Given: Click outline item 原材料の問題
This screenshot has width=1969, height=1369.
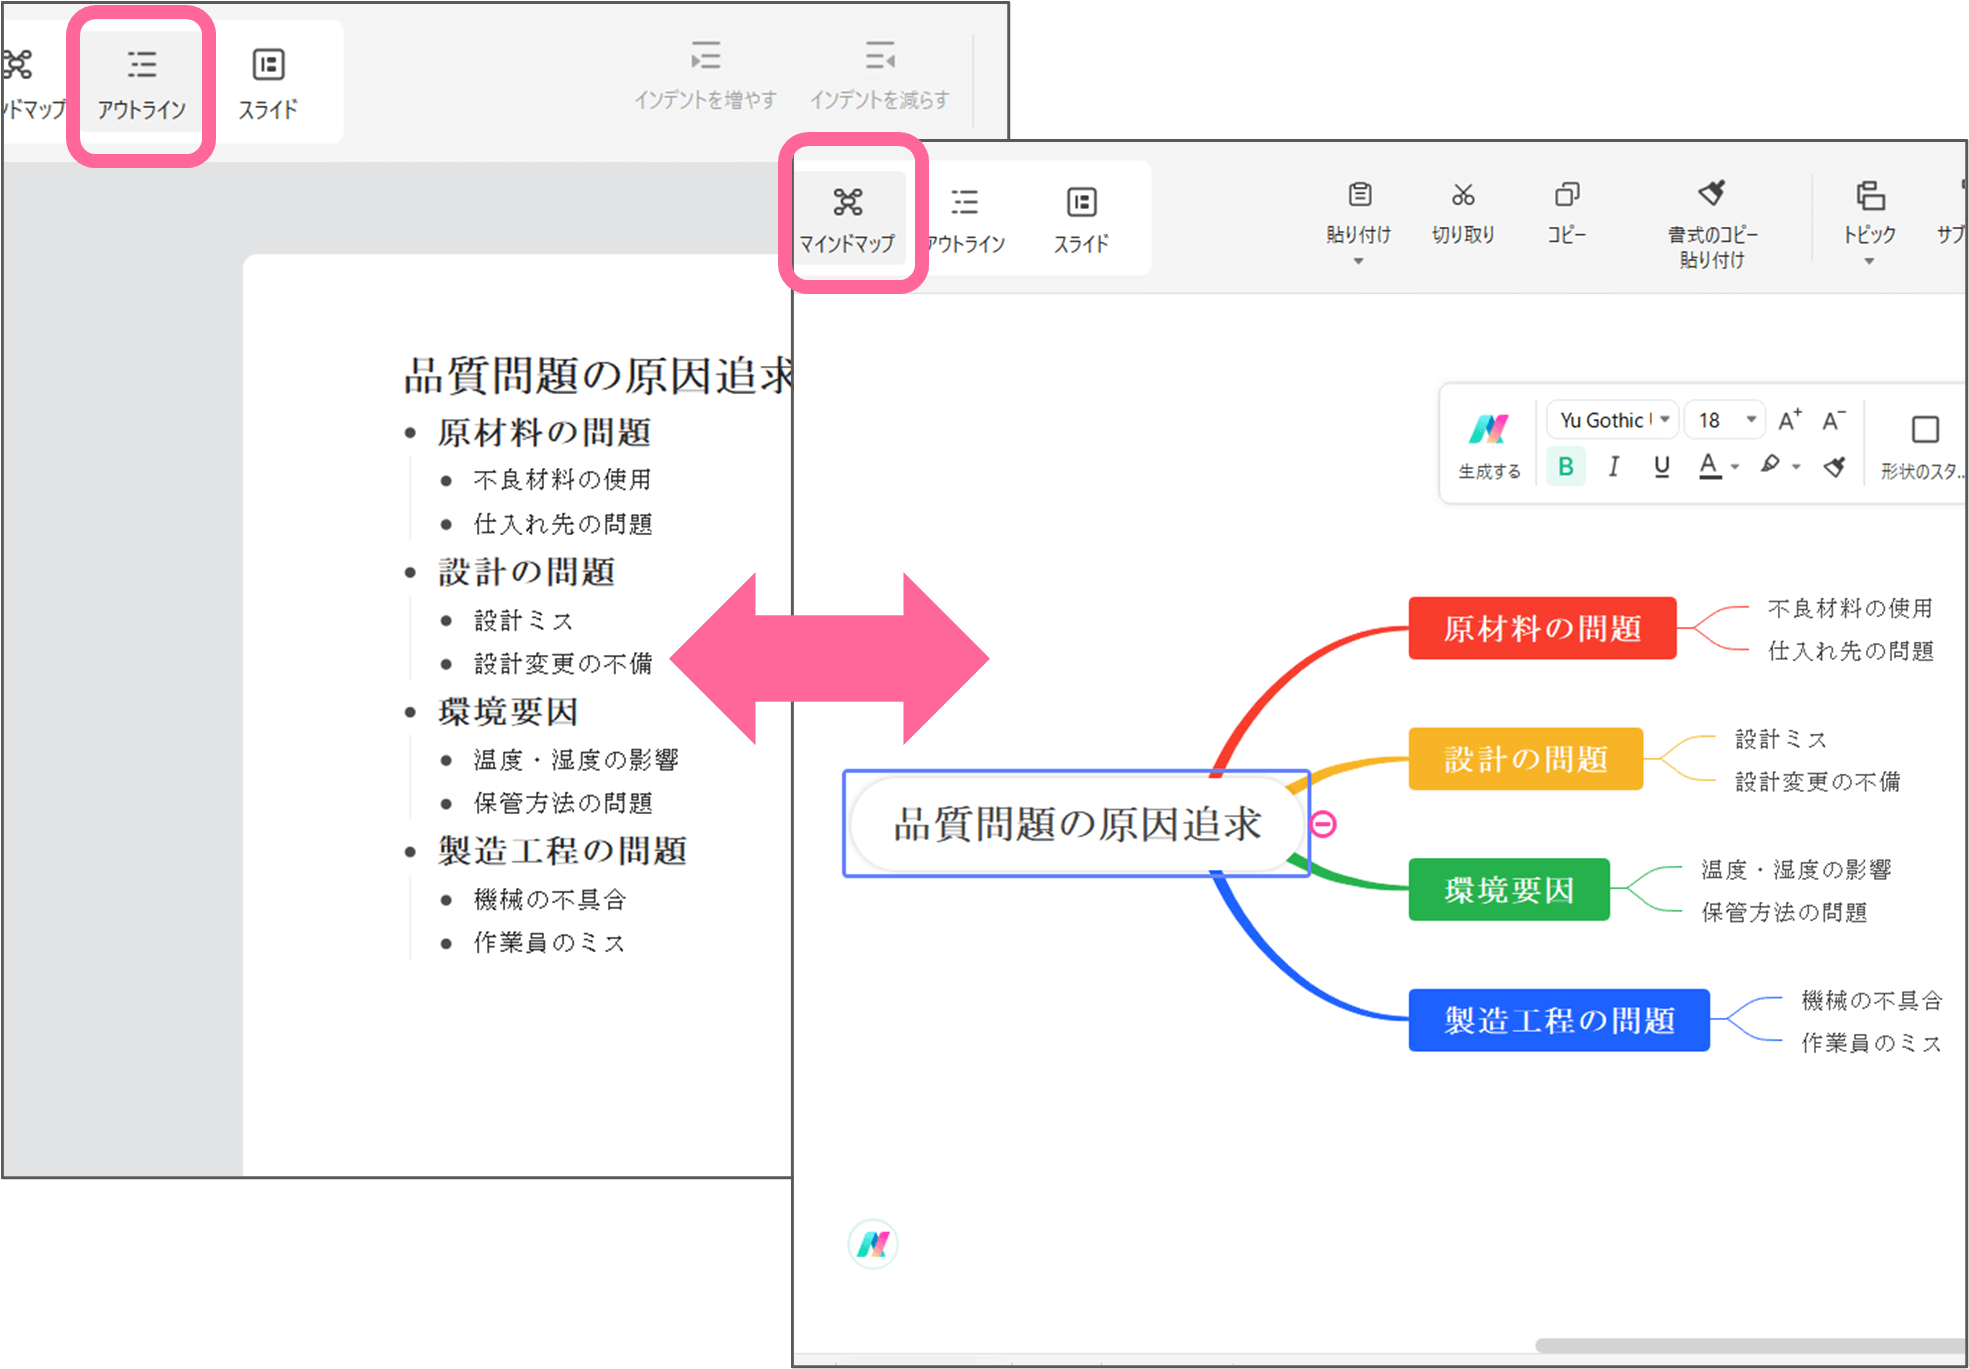Looking at the screenshot, I should (544, 433).
